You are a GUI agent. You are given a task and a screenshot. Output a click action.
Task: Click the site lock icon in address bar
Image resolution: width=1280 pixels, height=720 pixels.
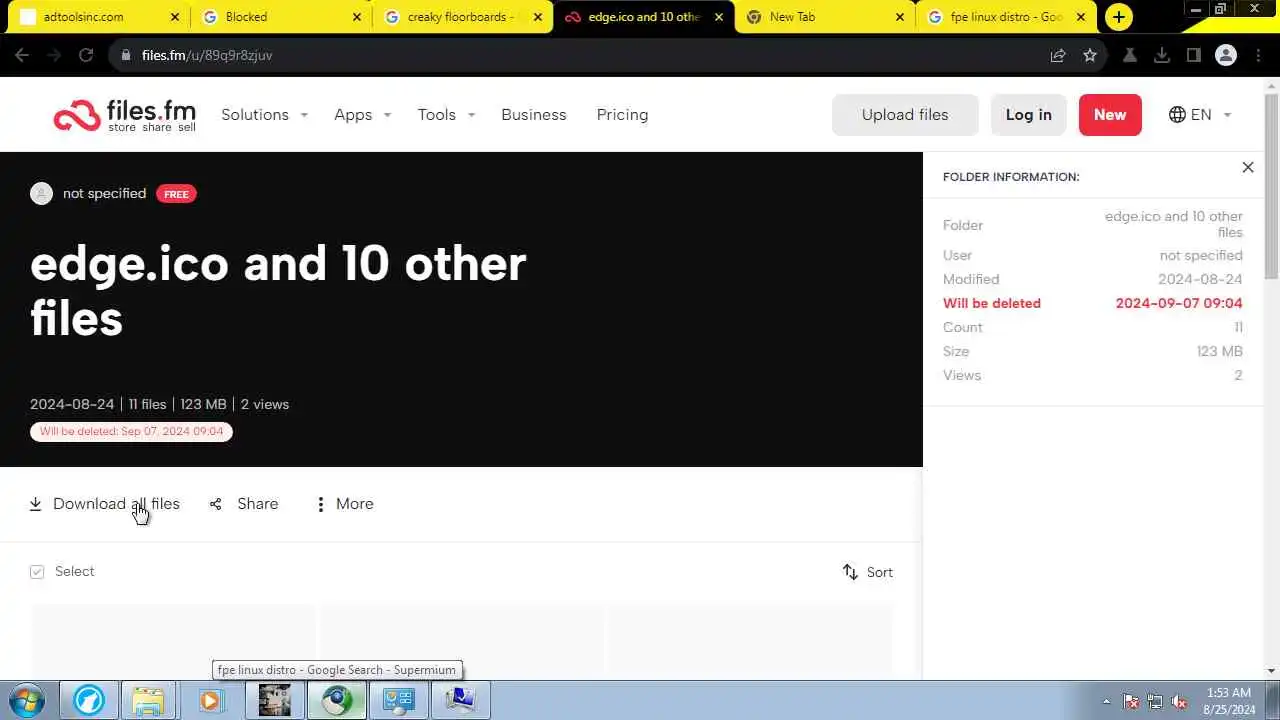(x=126, y=55)
